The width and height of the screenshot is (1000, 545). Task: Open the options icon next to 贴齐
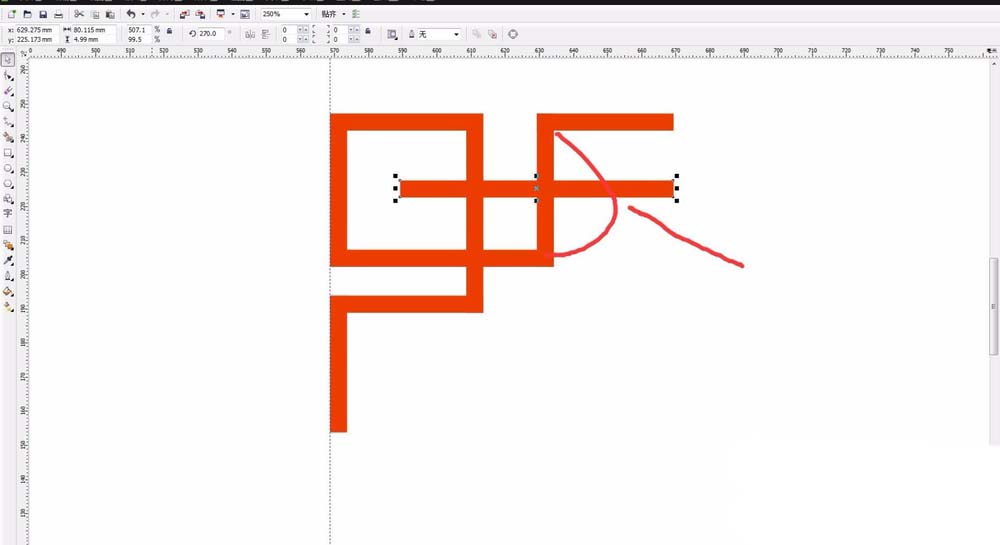click(x=356, y=14)
